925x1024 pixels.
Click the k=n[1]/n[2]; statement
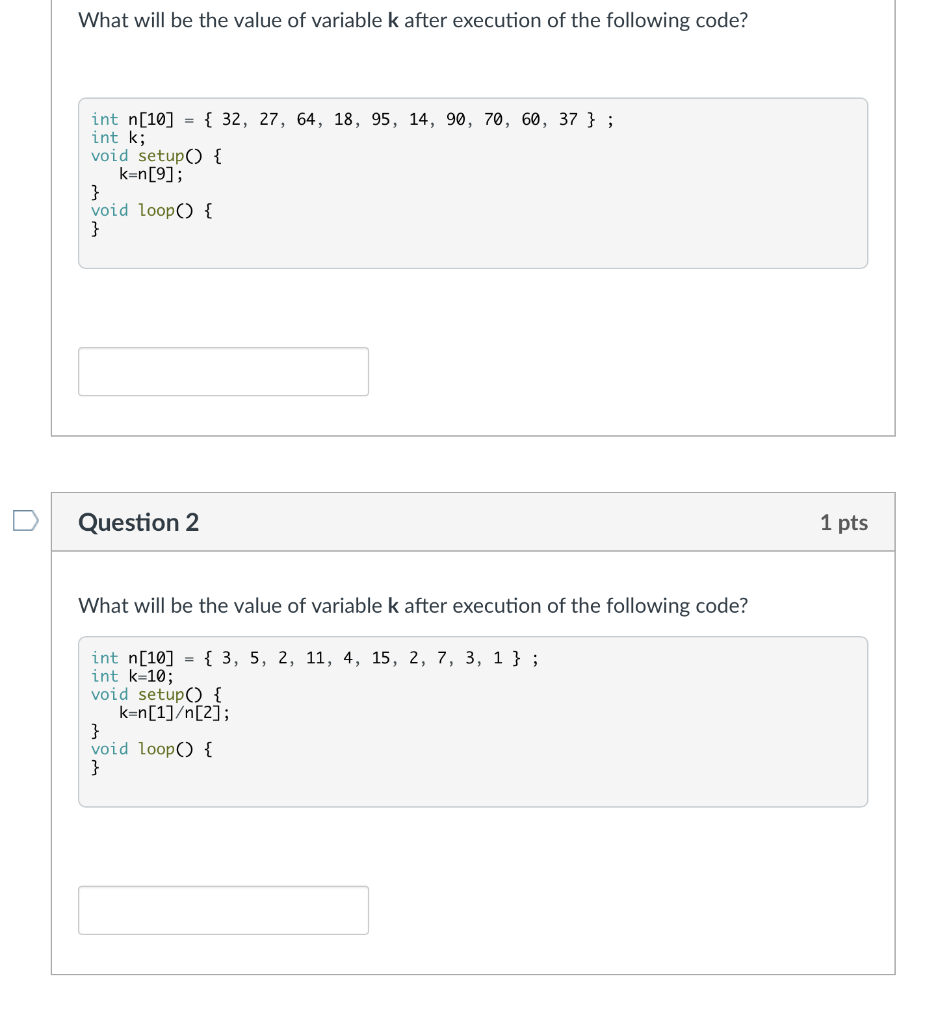tap(174, 712)
